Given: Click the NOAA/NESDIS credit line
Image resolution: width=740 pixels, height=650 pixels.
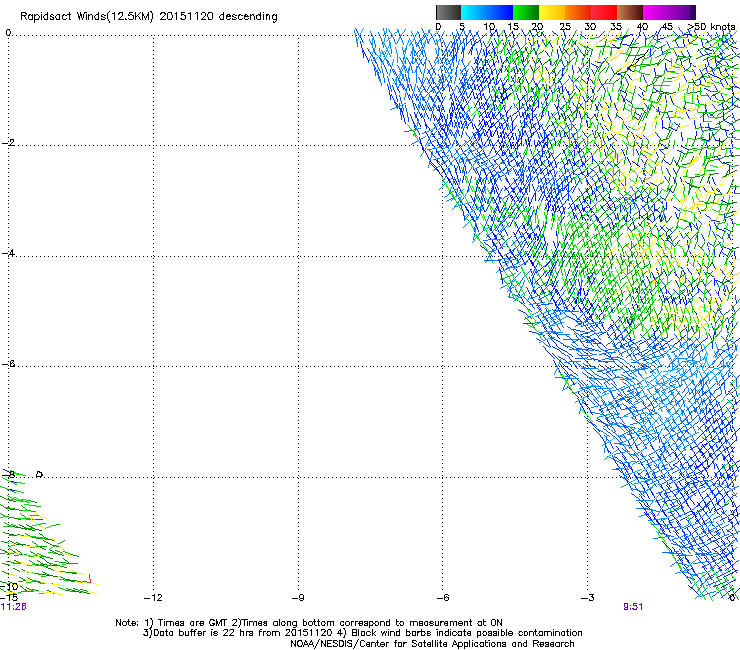Looking at the screenshot, I should (432, 644).
